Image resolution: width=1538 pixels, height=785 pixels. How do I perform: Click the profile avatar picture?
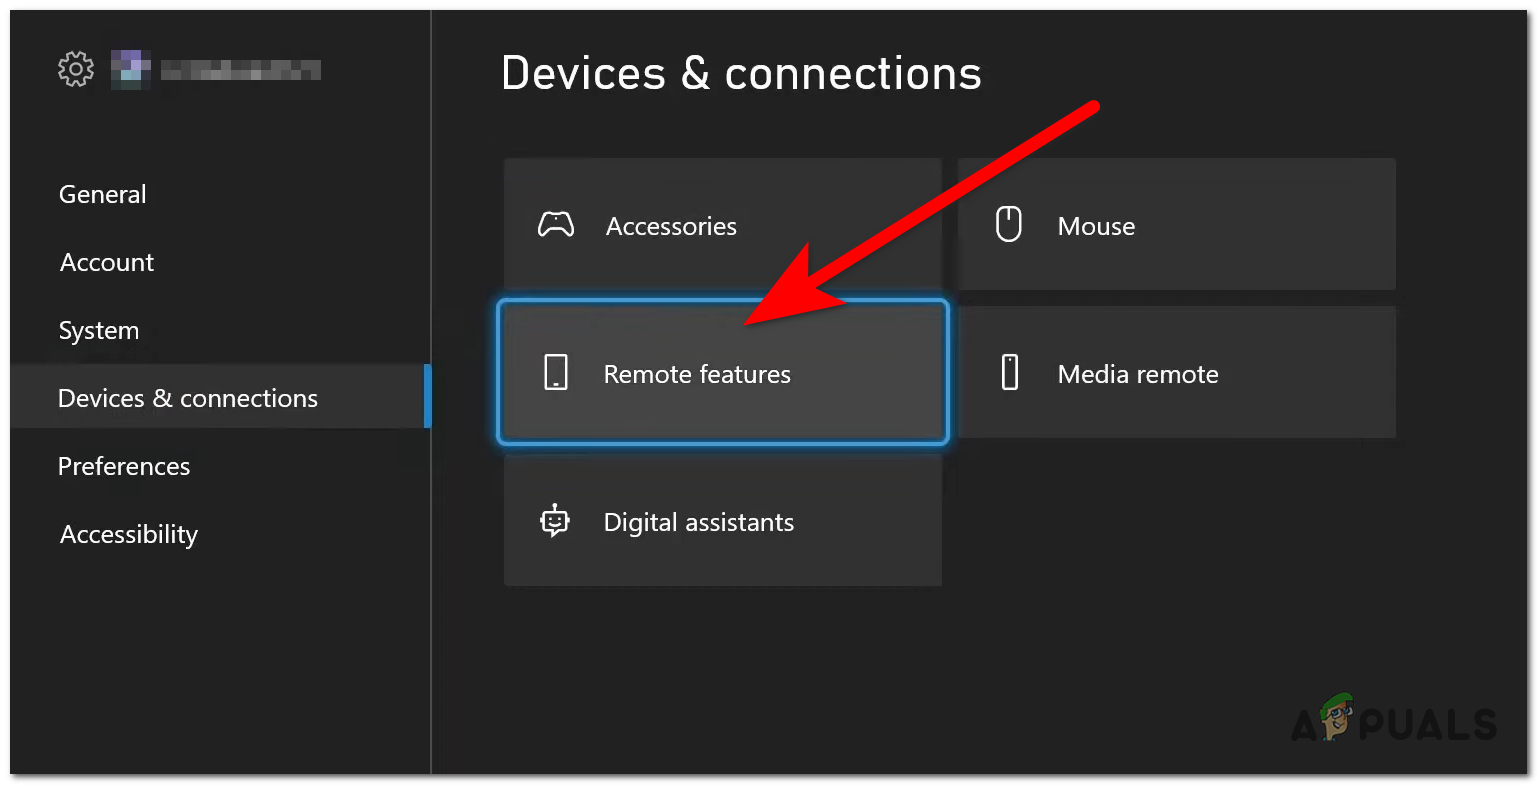(130, 68)
